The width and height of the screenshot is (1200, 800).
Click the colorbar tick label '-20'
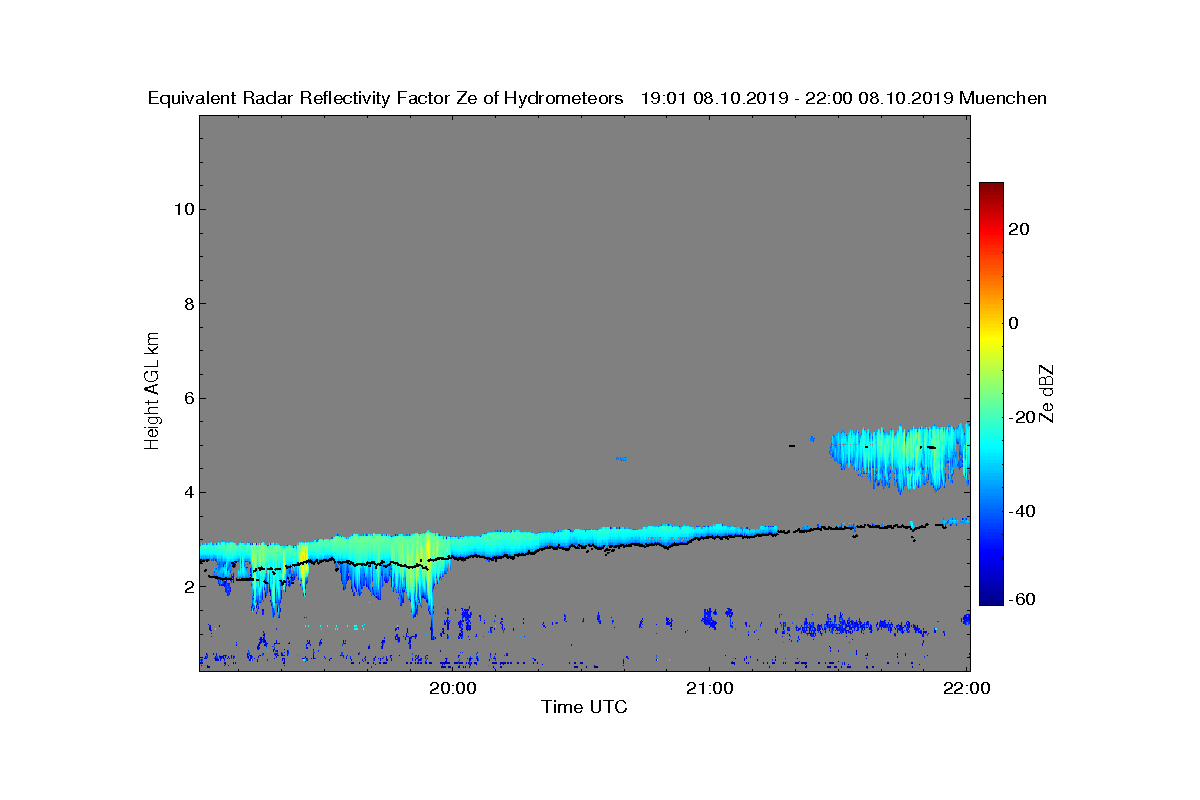click(x=1022, y=417)
